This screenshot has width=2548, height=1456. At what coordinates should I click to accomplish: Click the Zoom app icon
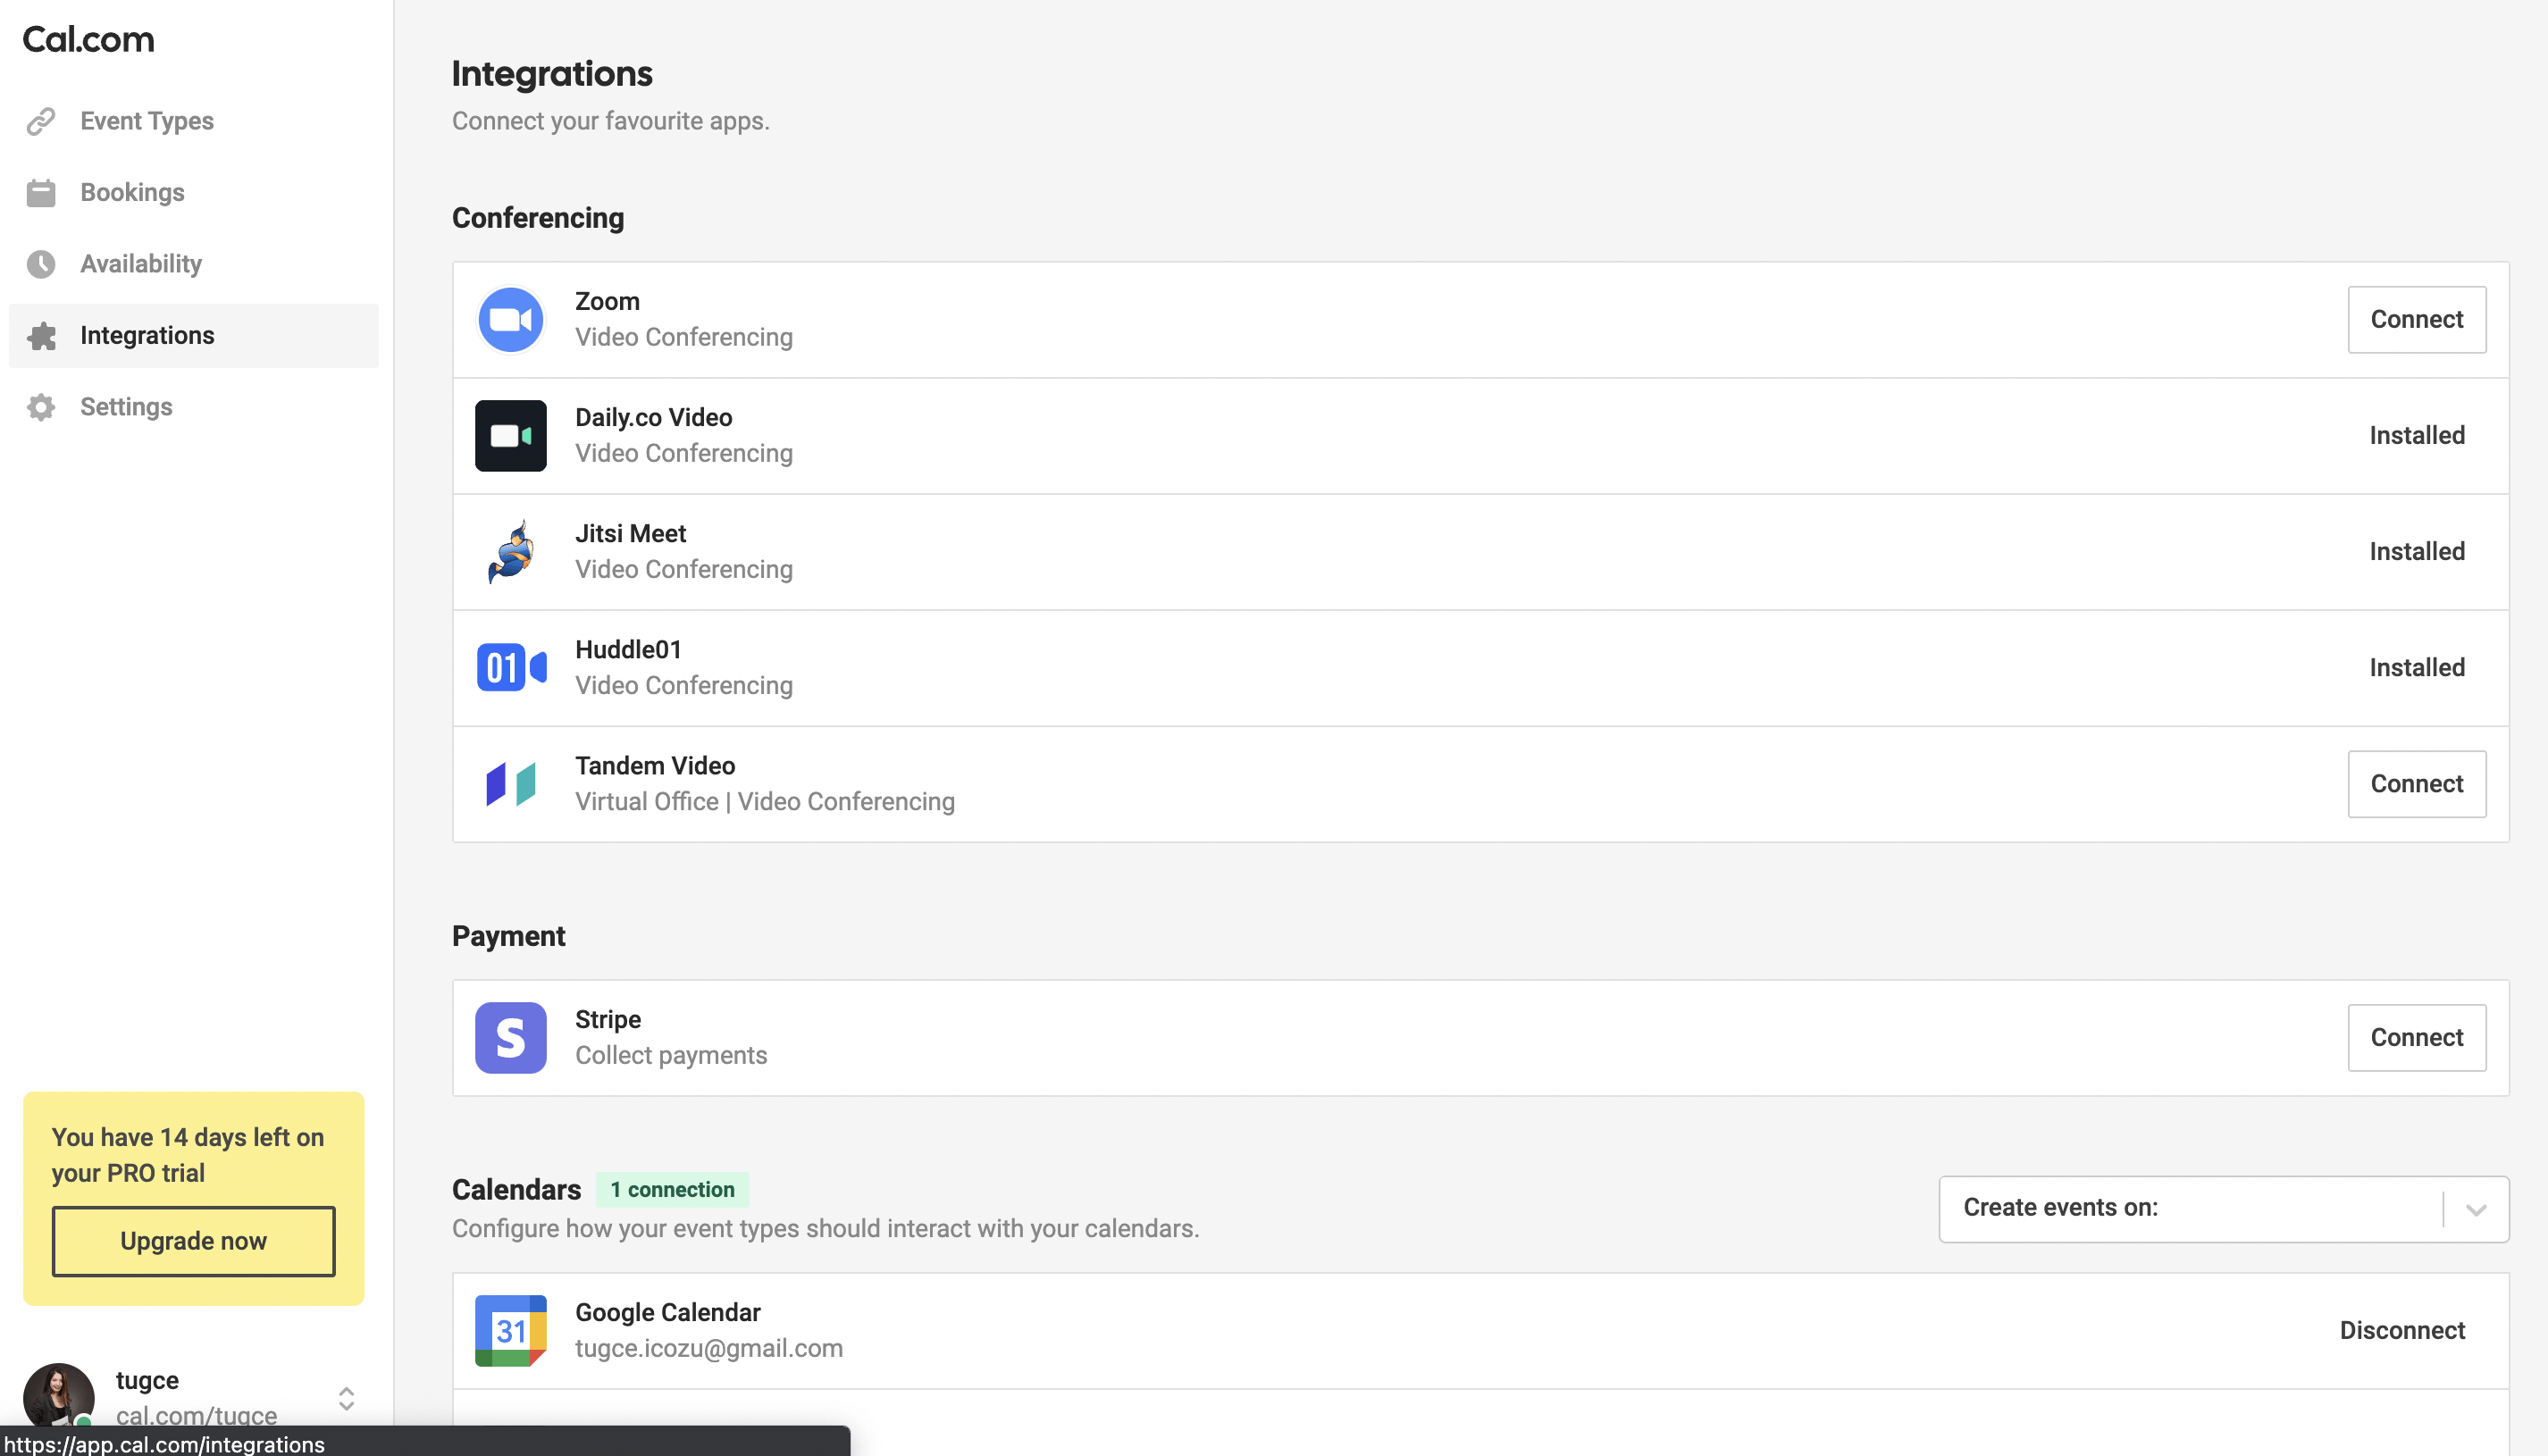pyautogui.click(x=510, y=320)
